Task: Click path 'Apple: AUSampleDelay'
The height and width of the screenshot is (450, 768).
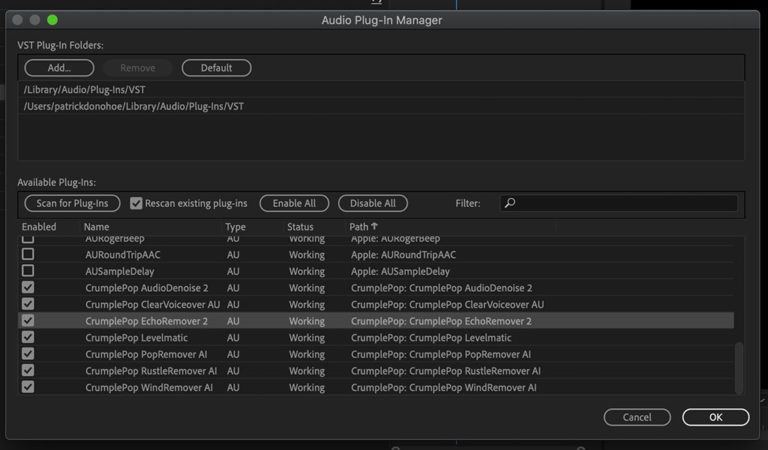Action: (400, 271)
